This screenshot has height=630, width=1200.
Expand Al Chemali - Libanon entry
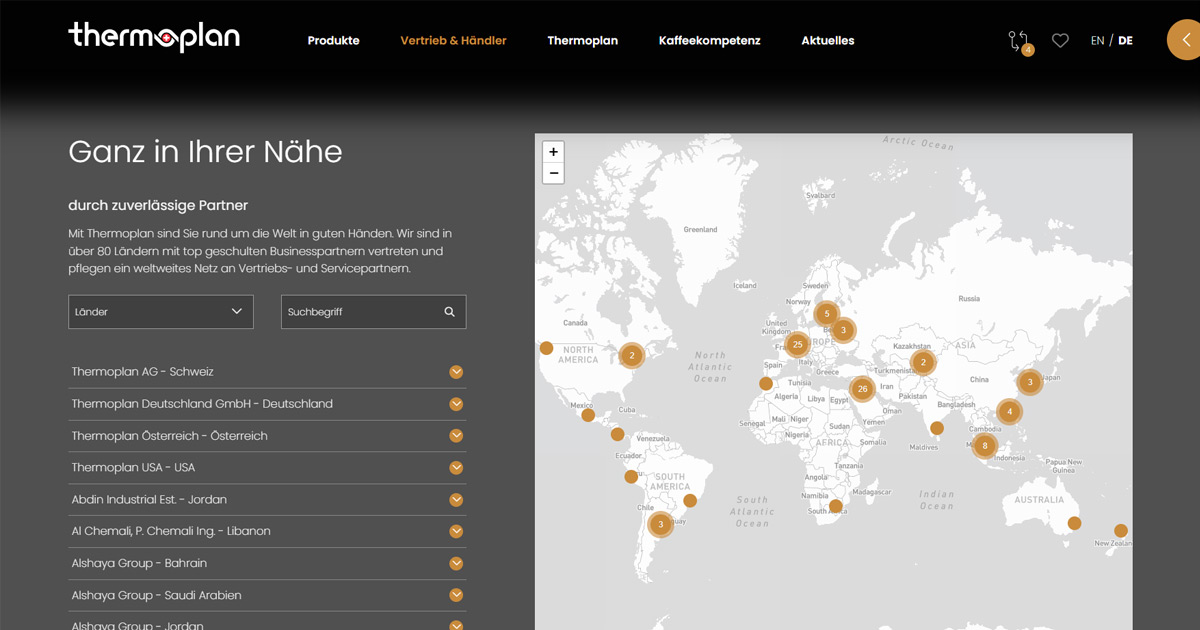click(x=457, y=531)
